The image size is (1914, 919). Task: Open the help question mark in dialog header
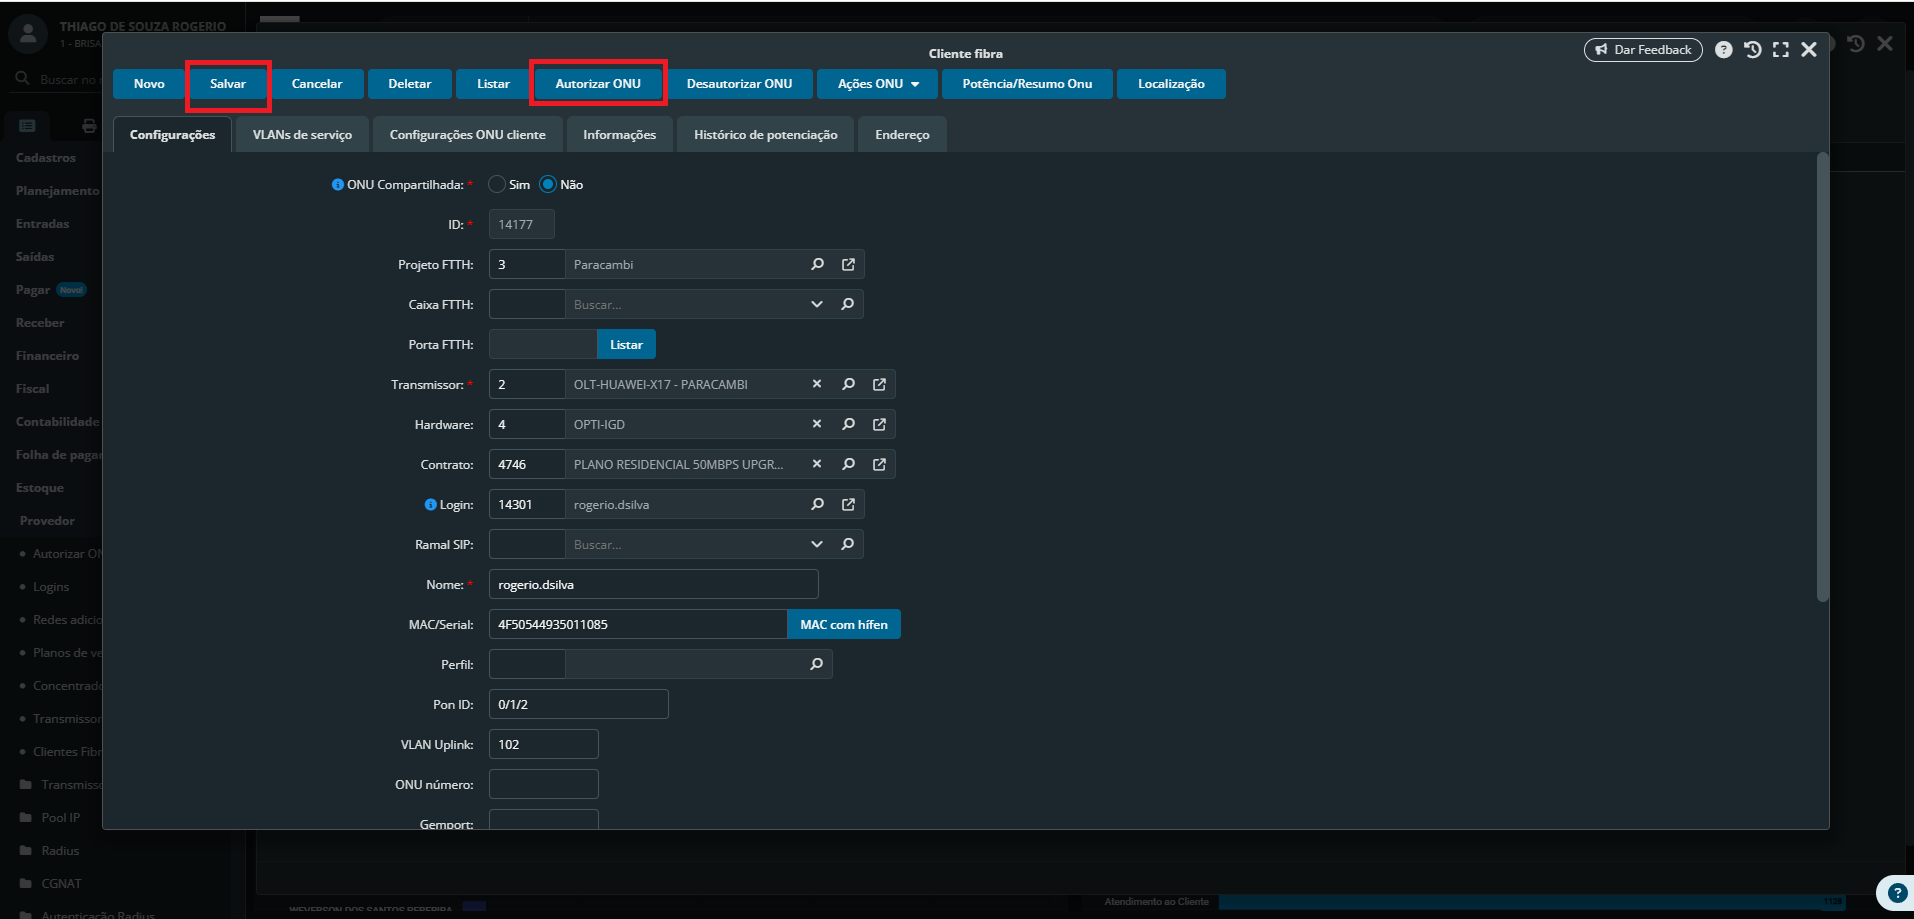1723,50
